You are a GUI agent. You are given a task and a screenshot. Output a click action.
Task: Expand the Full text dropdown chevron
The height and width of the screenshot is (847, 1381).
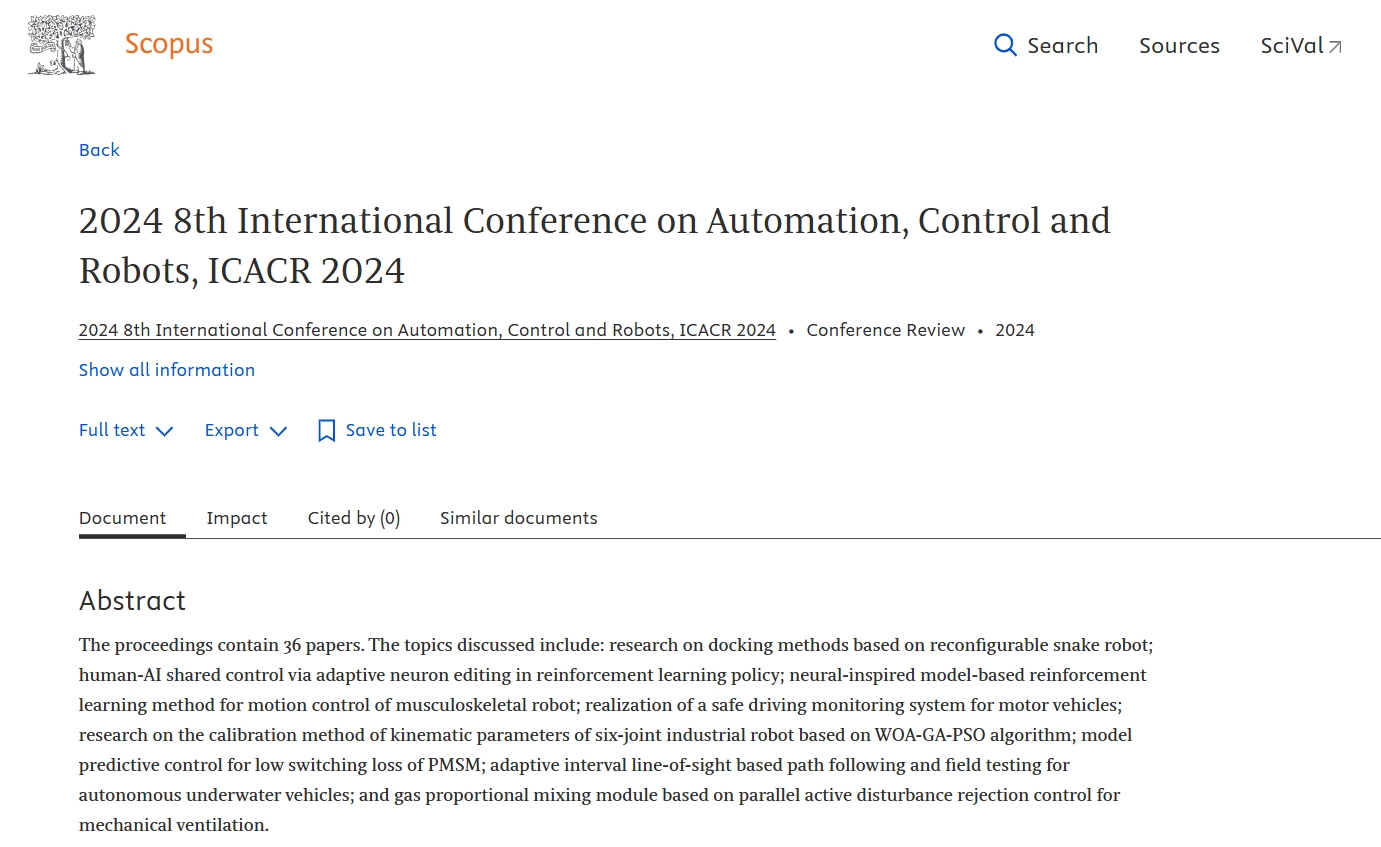coord(165,431)
